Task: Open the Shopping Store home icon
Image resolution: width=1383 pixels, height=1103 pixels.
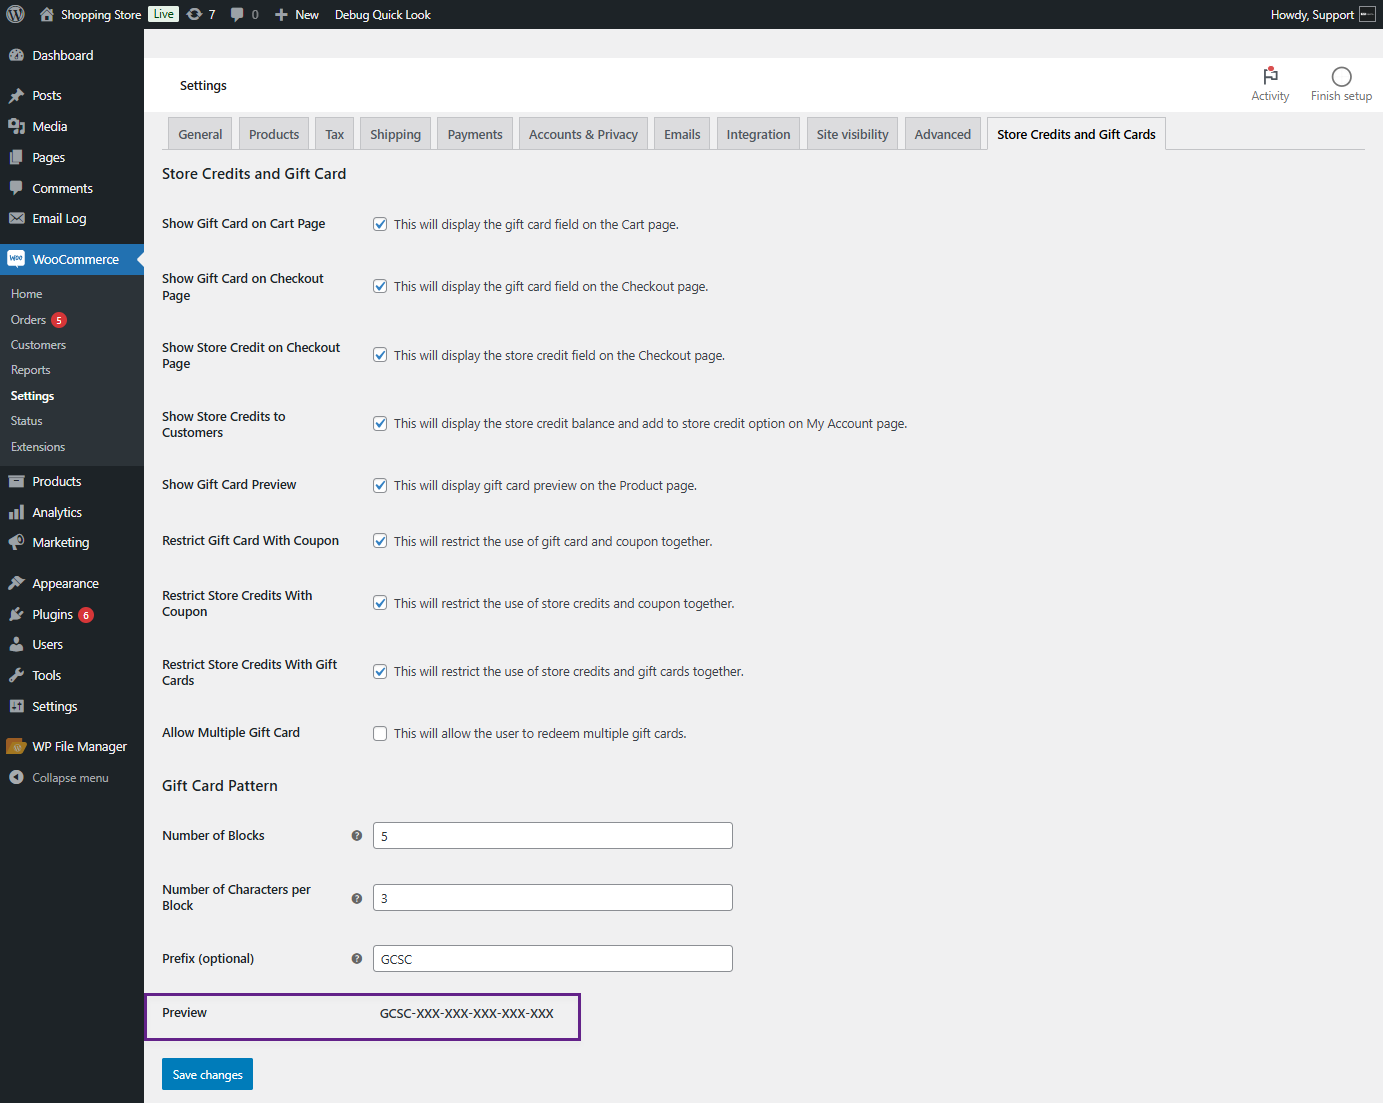Action: coord(46,14)
